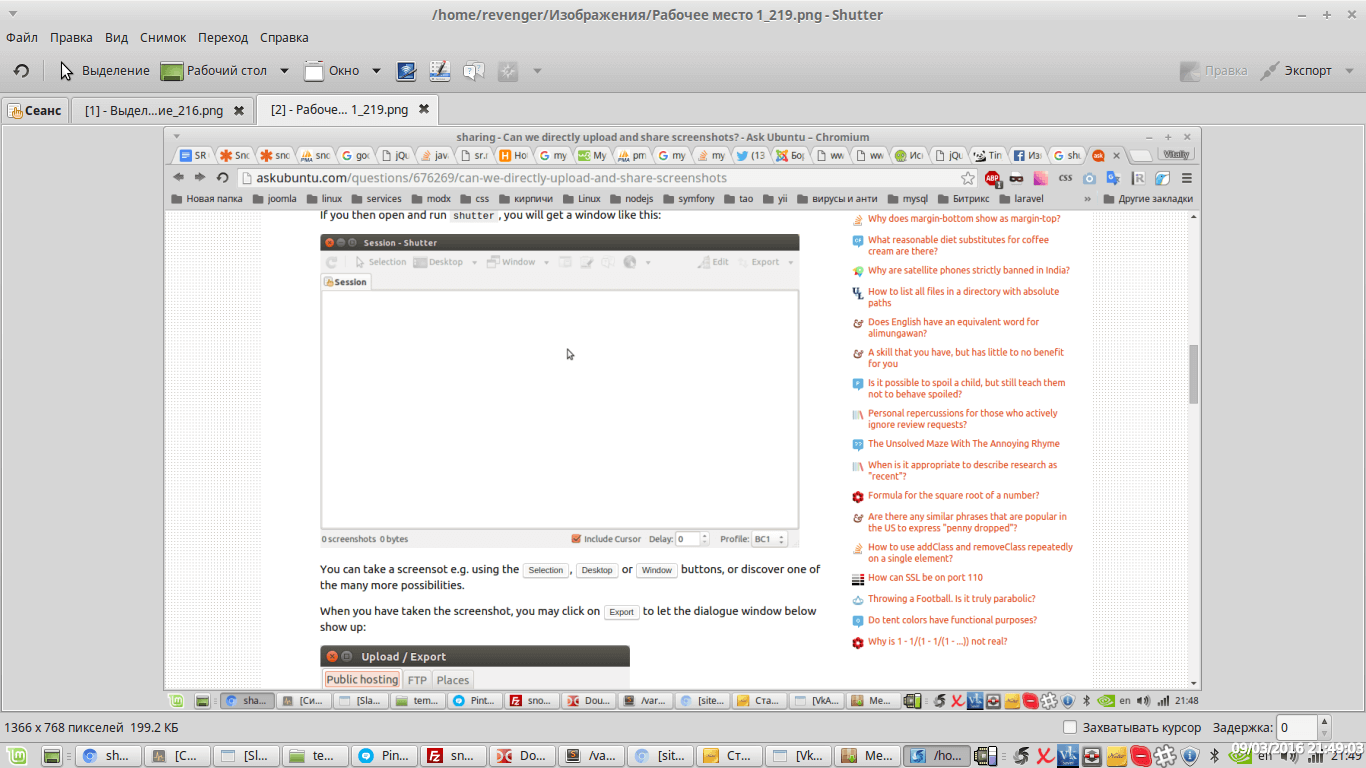Click the red minus tray icon

1140,756
